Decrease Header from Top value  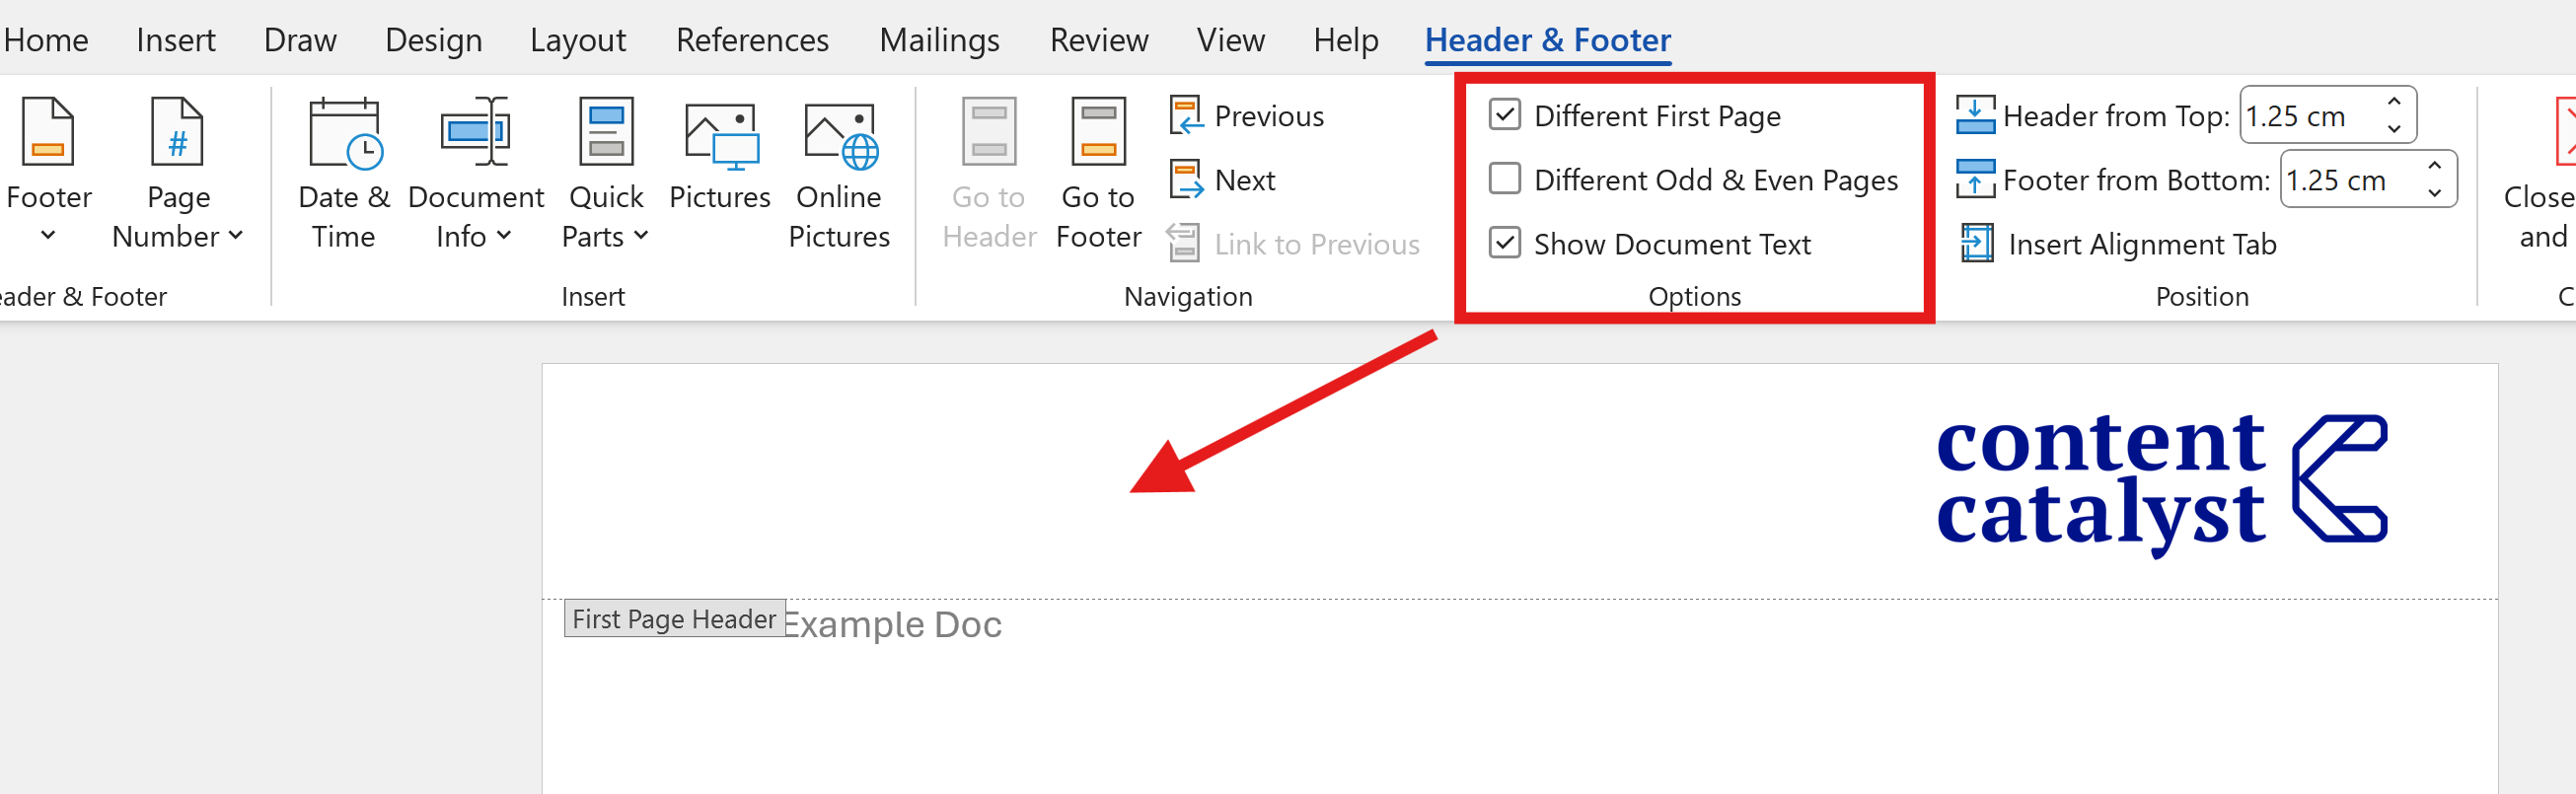coord(2394,128)
